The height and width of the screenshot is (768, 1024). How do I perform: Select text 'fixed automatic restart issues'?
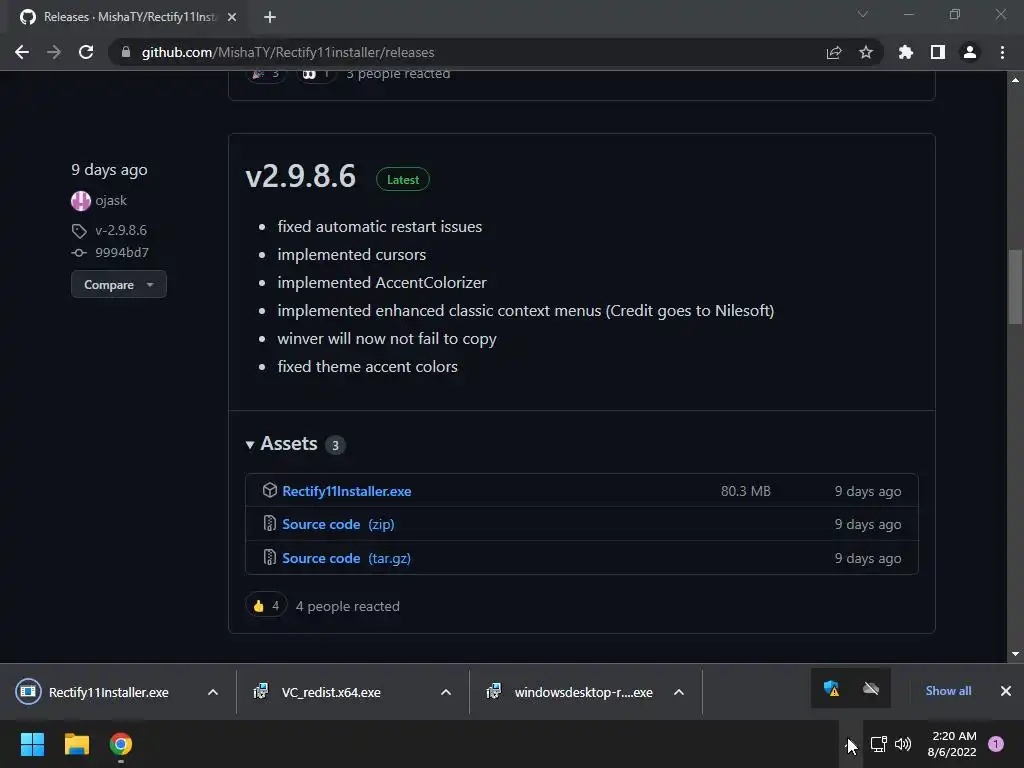click(x=379, y=227)
